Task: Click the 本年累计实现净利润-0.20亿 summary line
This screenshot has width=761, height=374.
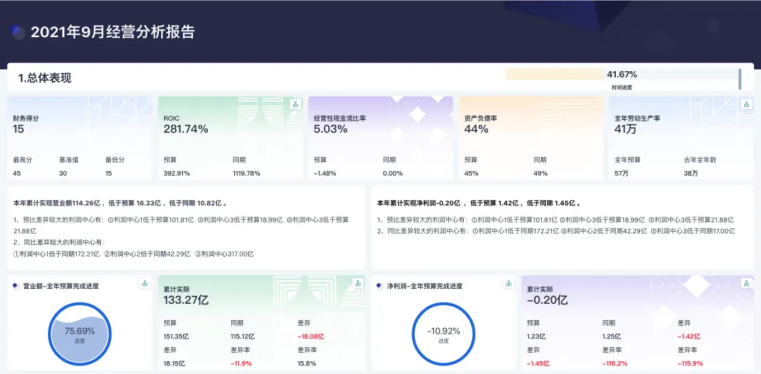Action: [480, 203]
